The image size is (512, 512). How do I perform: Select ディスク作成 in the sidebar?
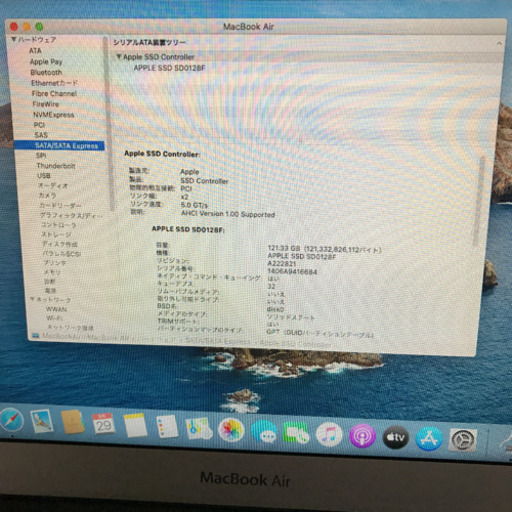tap(60, 244)
